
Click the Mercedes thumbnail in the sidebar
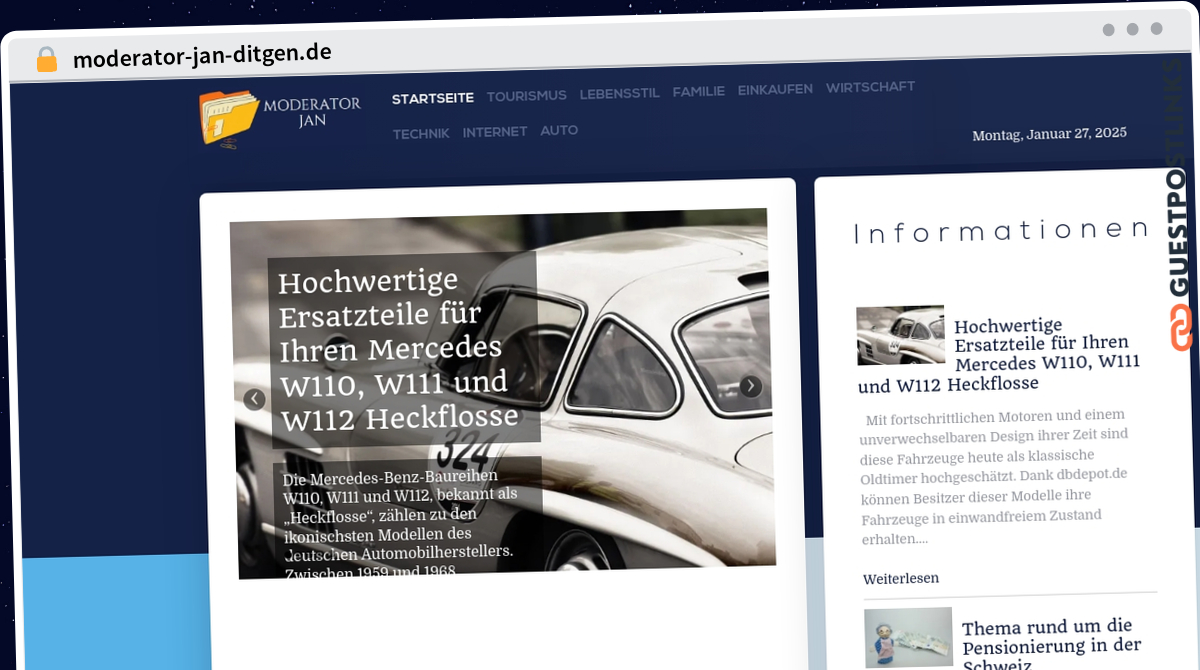pyautogui.click(x=900, y=335)
